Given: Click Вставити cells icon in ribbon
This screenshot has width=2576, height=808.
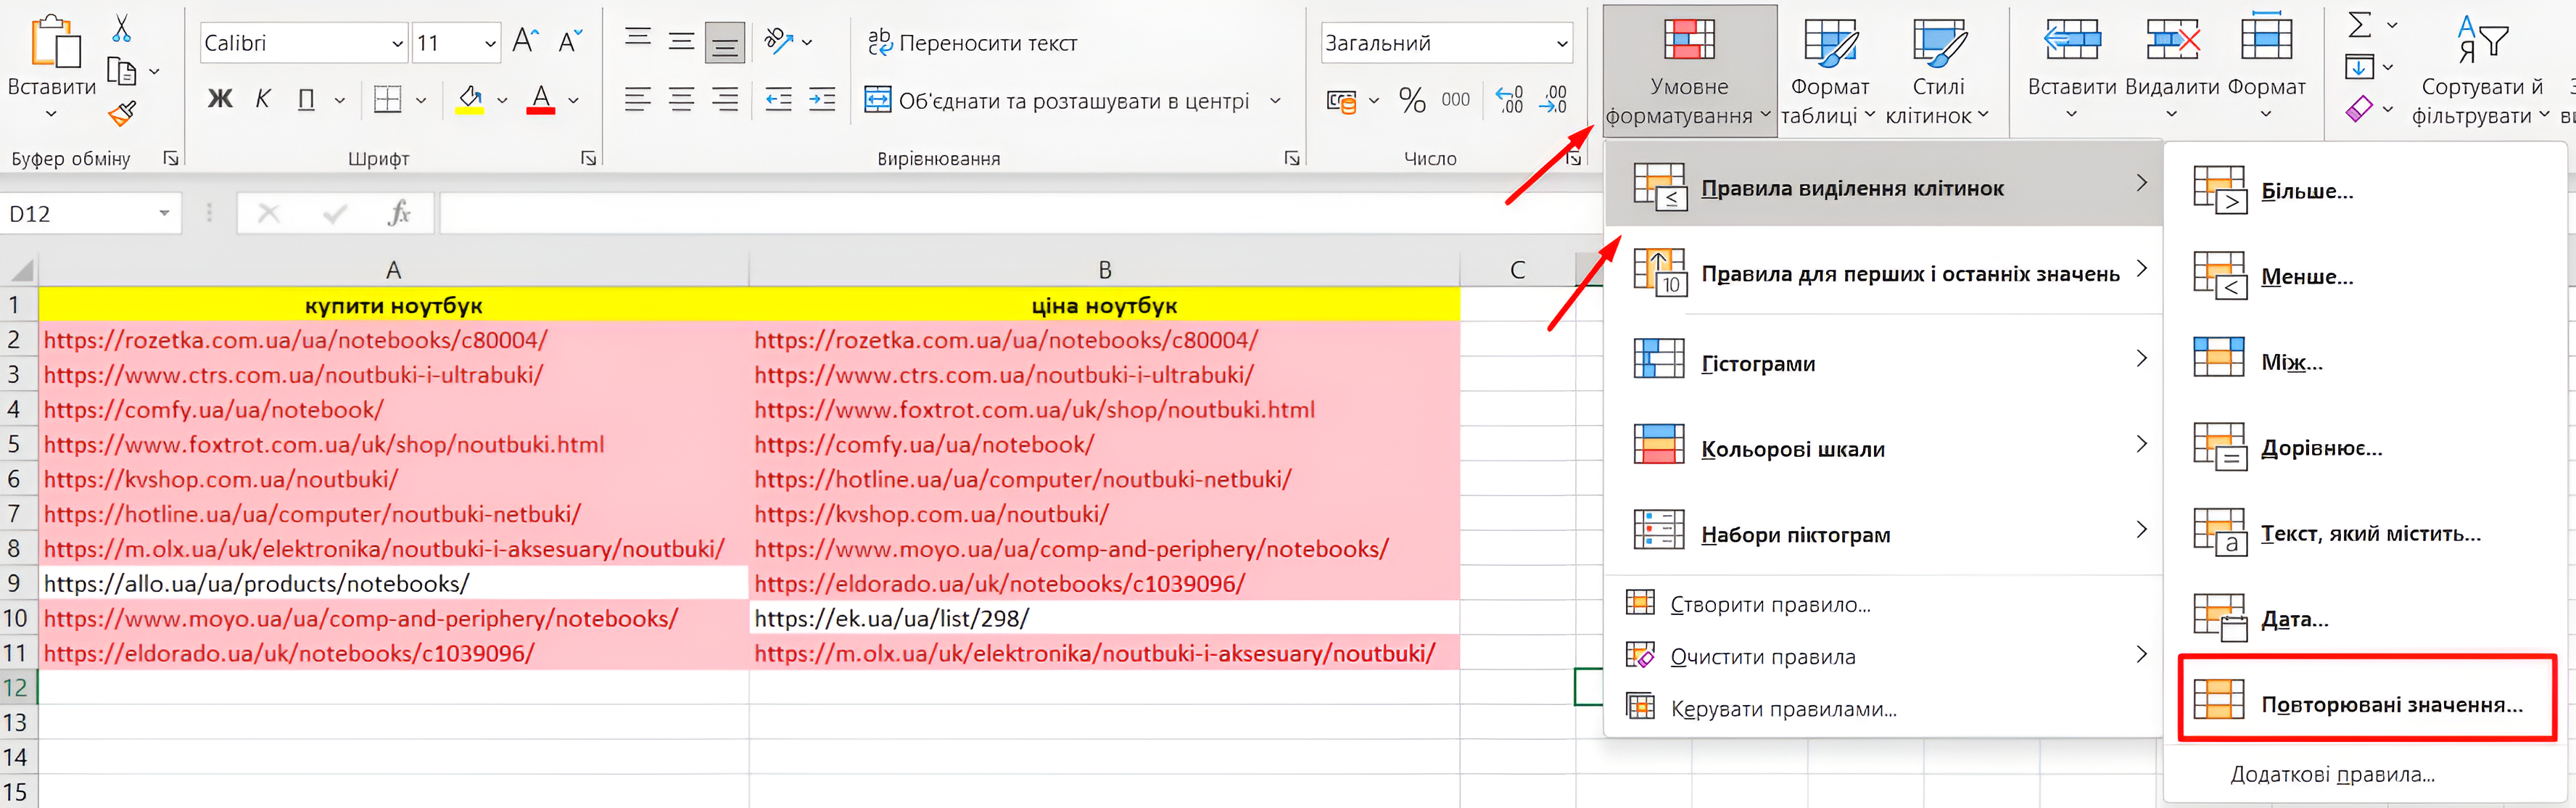Looking at the screenshot, I should [2072, 40].
